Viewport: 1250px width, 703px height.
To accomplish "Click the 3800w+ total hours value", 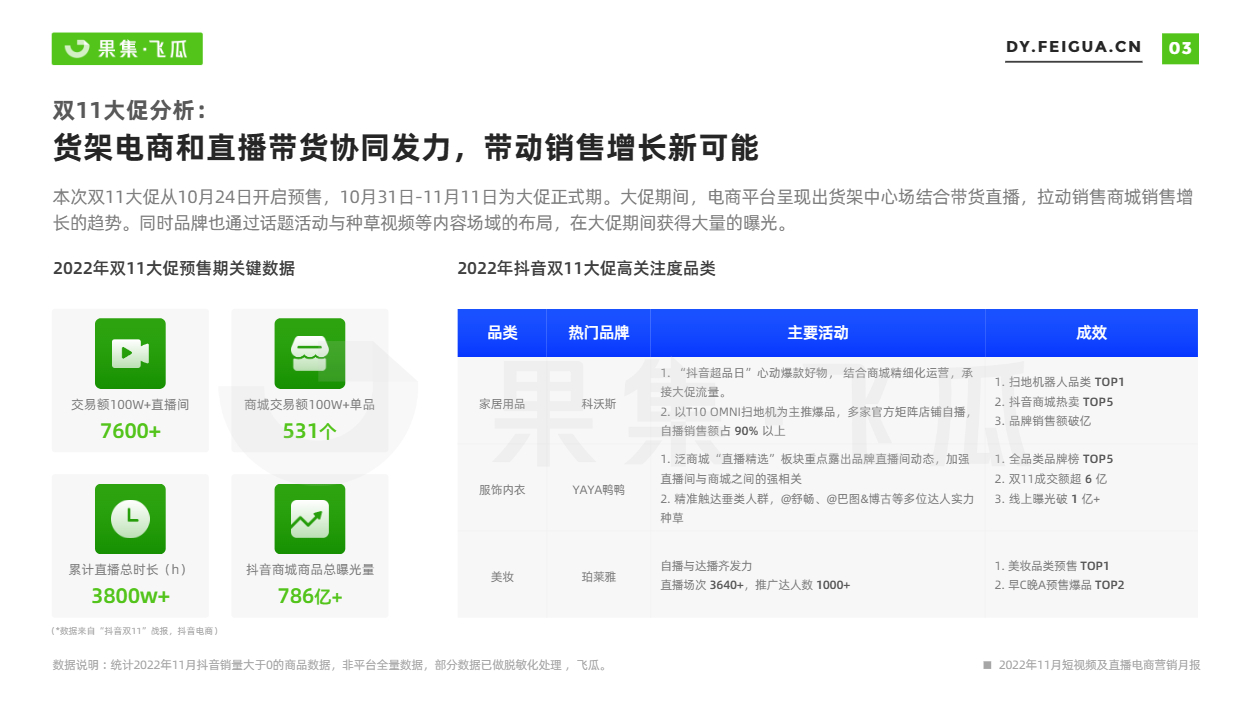I will [x=130, y=596].
